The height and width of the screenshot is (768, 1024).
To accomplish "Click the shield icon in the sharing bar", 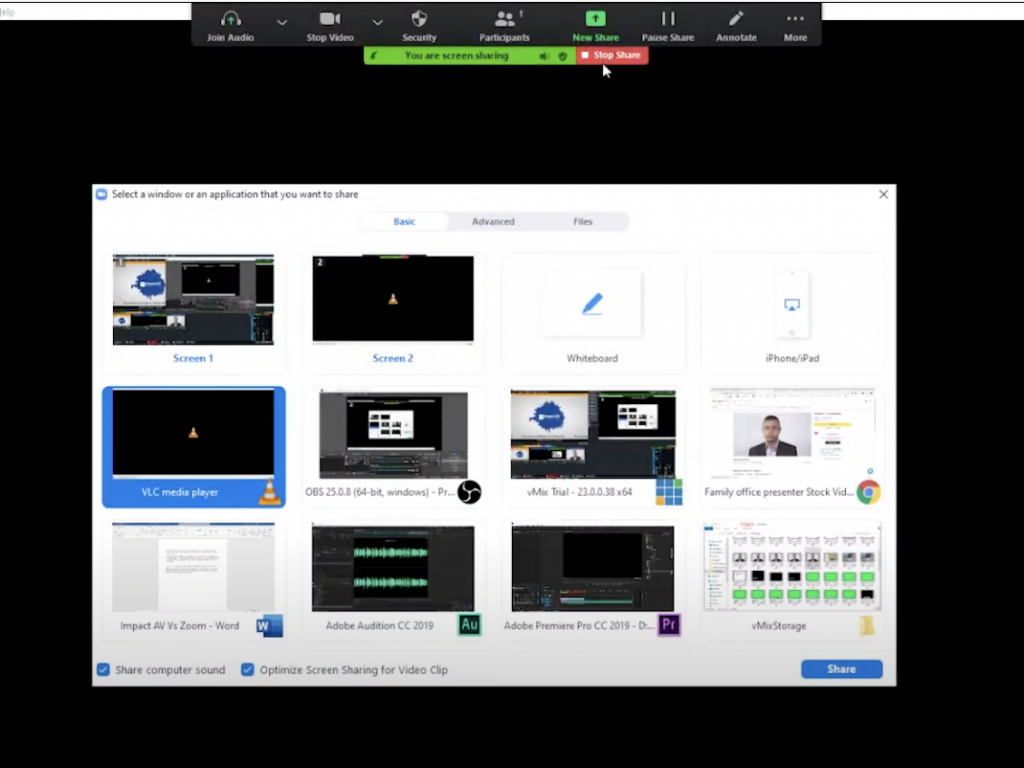I will point(562,56).
